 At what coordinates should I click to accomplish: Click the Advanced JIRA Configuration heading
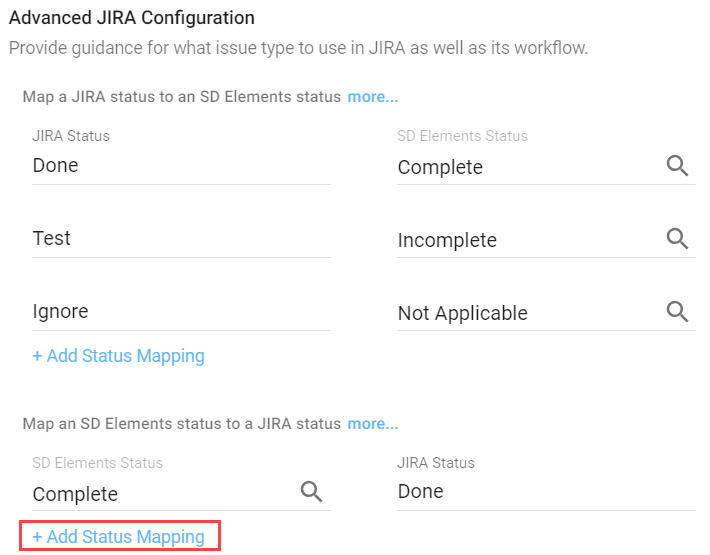click(132, 18)
